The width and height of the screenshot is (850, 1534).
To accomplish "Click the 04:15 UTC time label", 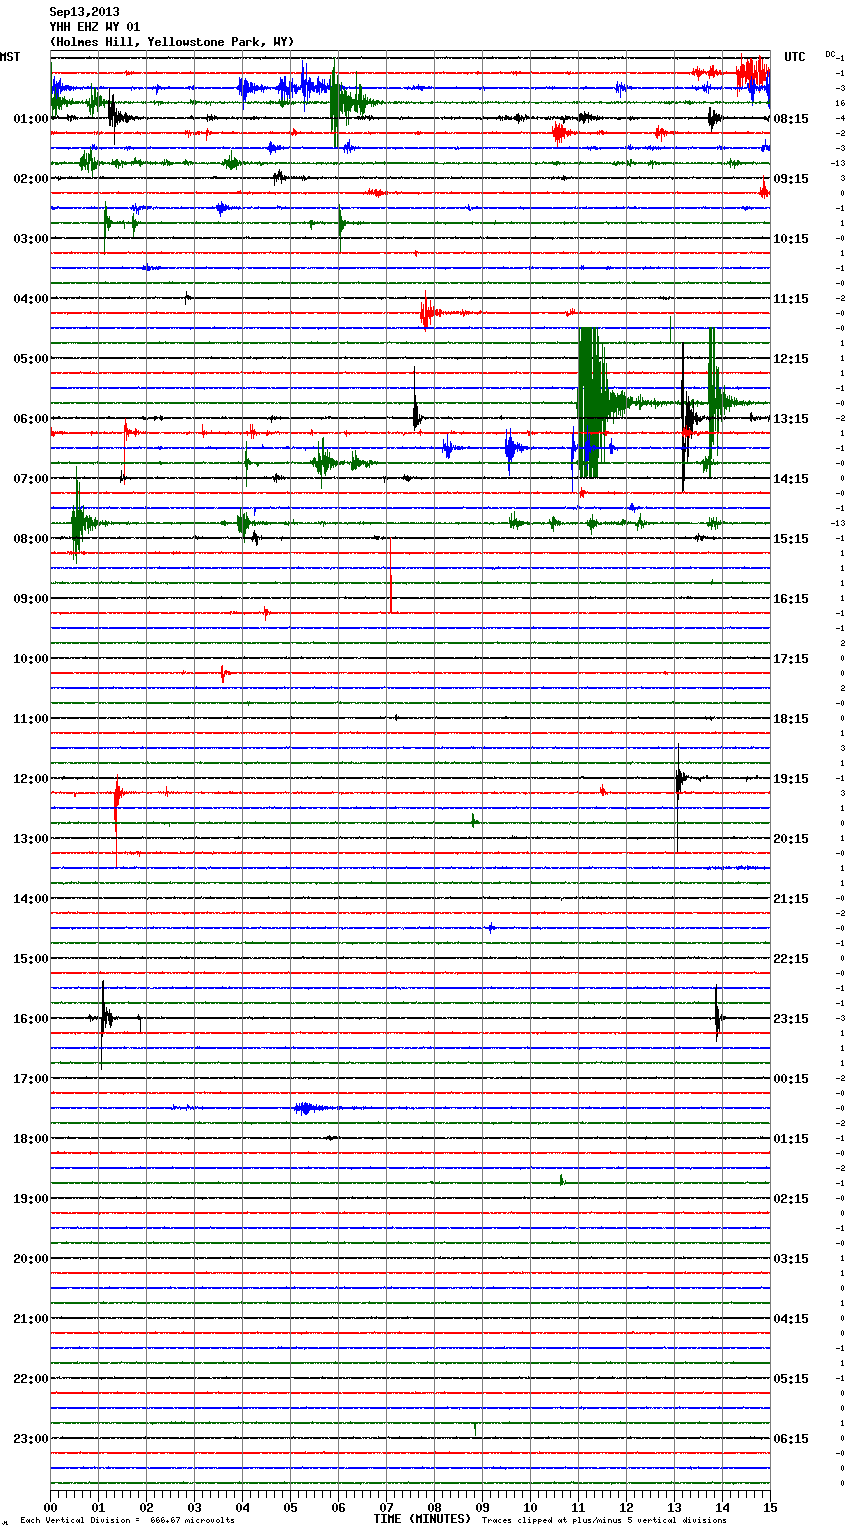I will [791, 1319].
